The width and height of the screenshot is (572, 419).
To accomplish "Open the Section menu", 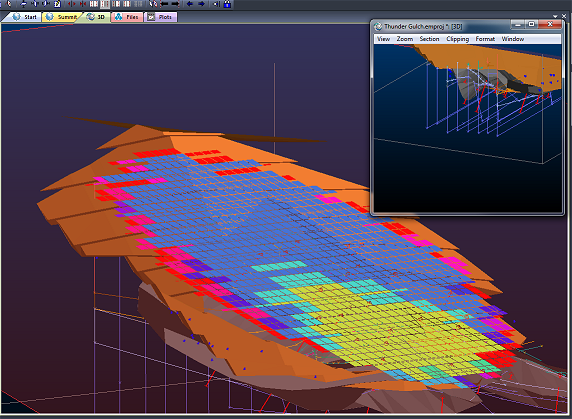I will point(429,39).
